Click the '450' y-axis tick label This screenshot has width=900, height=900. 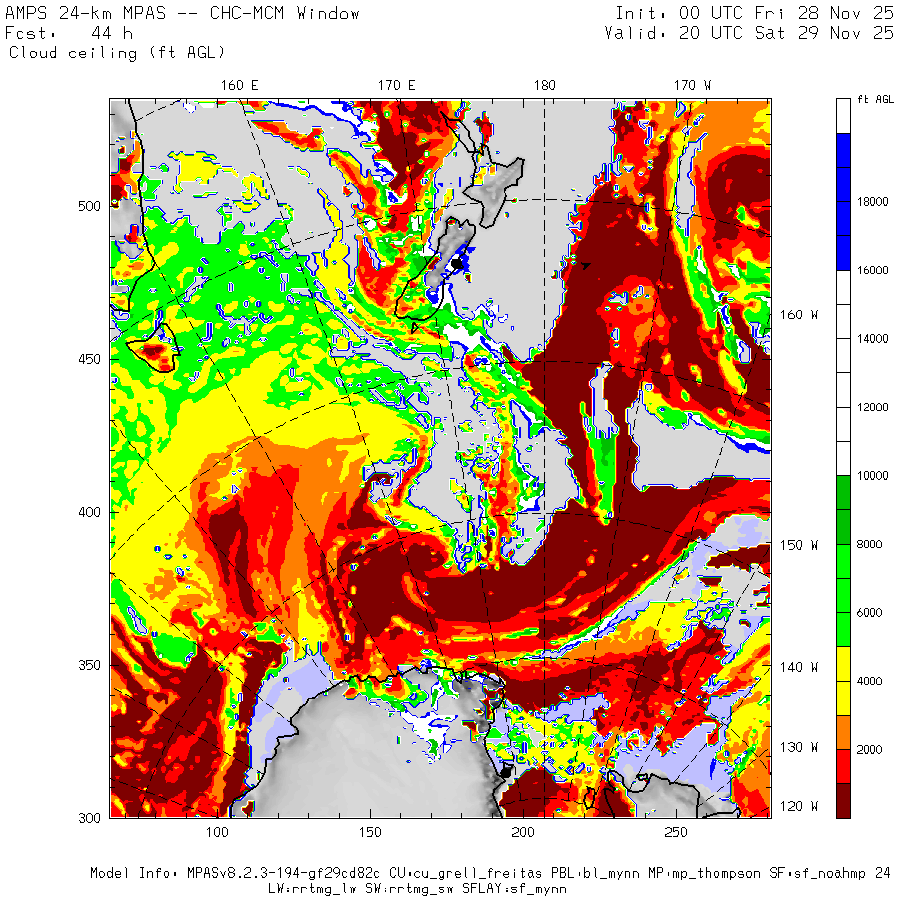89,359
